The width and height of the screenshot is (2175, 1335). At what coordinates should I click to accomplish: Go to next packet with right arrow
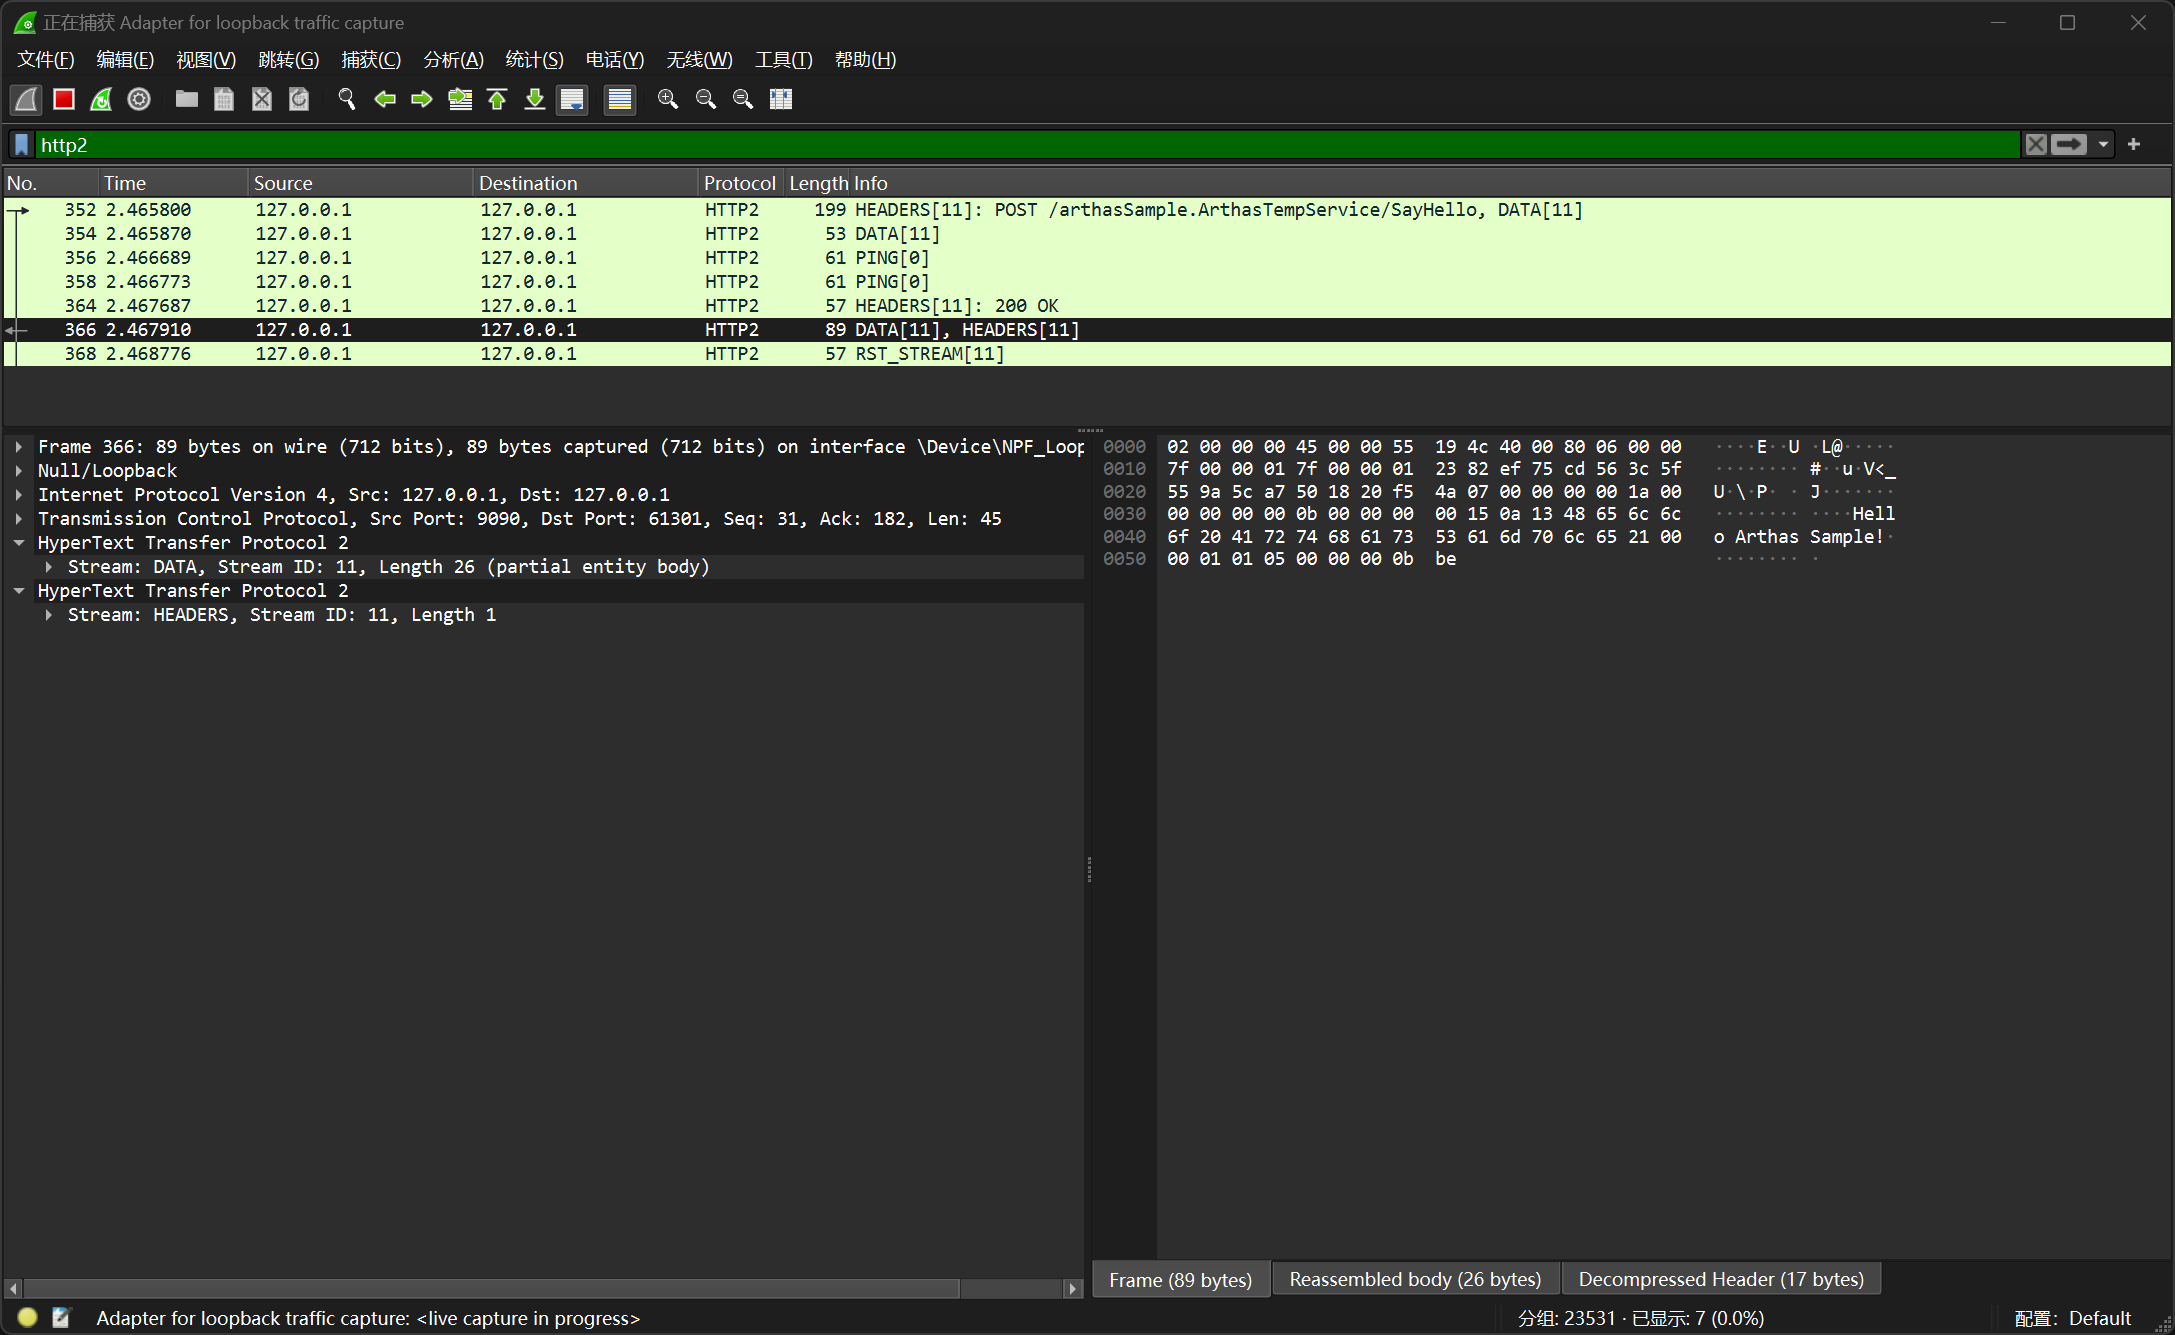[422, 99]
